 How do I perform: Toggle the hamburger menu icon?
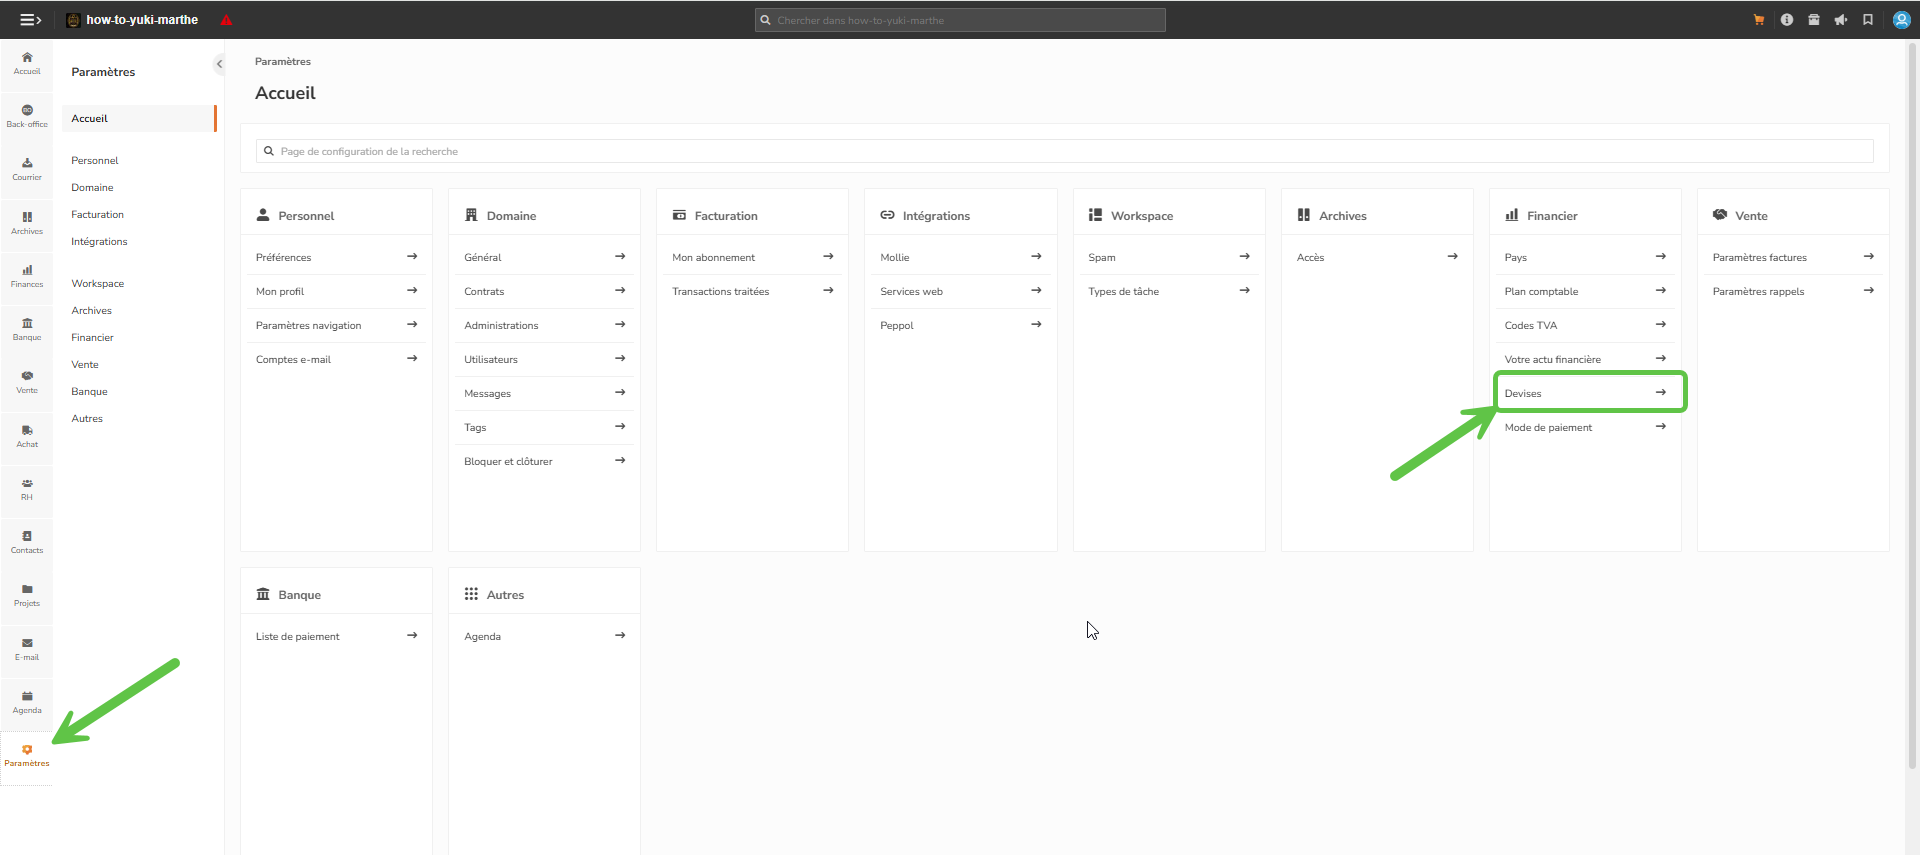[x=30, y=19]
